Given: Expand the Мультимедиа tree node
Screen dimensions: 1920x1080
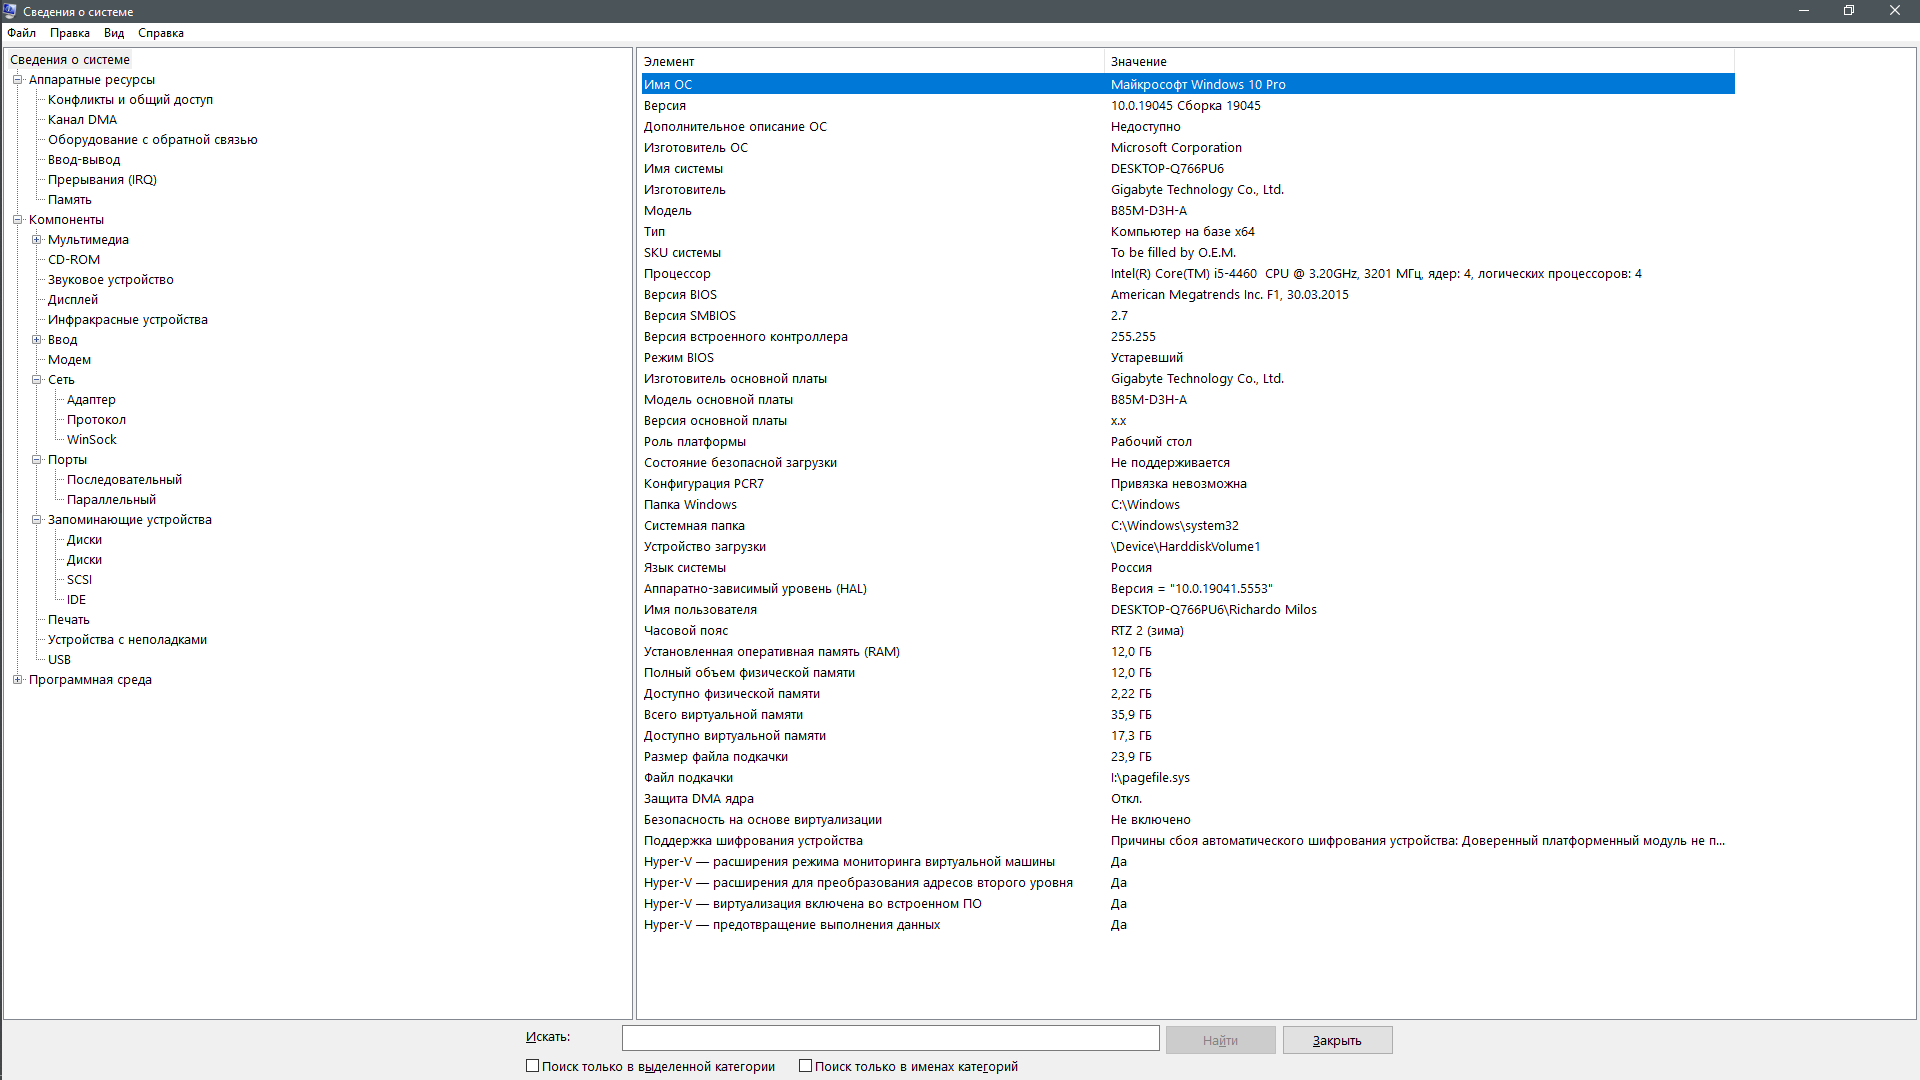Looking at the screenshot, I should click(x=36, y=240).
